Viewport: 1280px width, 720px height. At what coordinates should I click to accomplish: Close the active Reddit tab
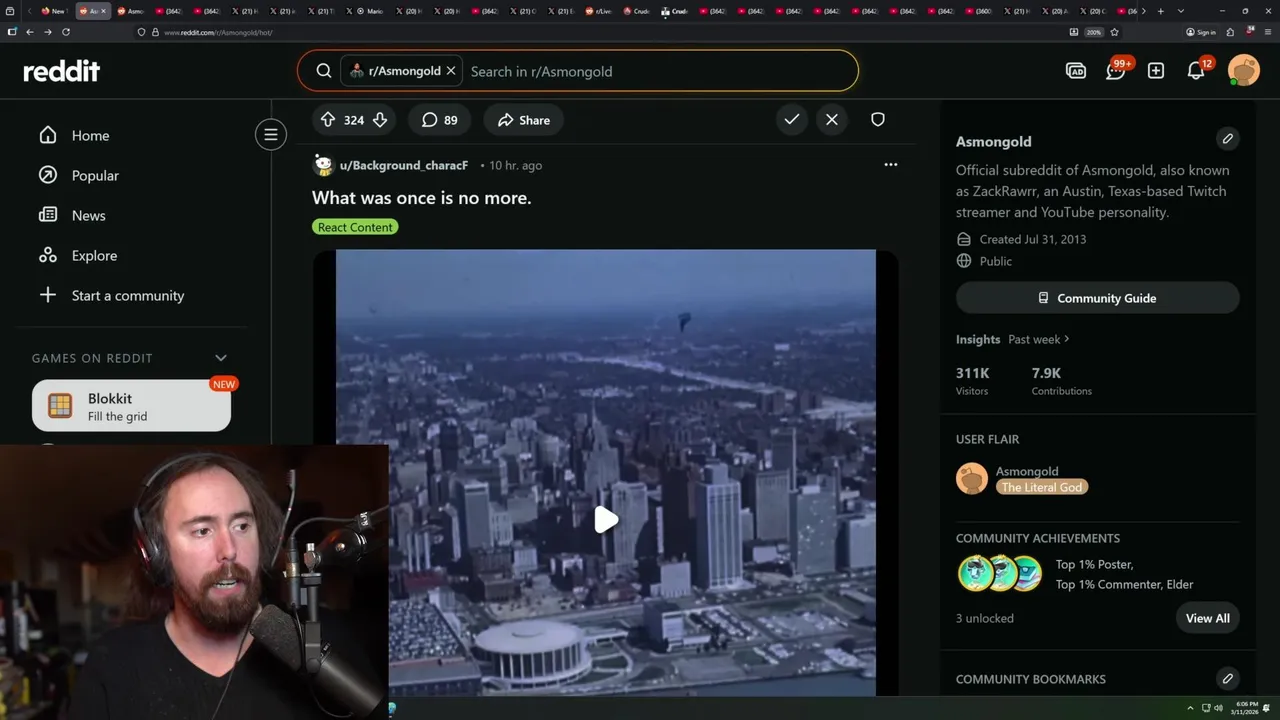coord(103,11)
